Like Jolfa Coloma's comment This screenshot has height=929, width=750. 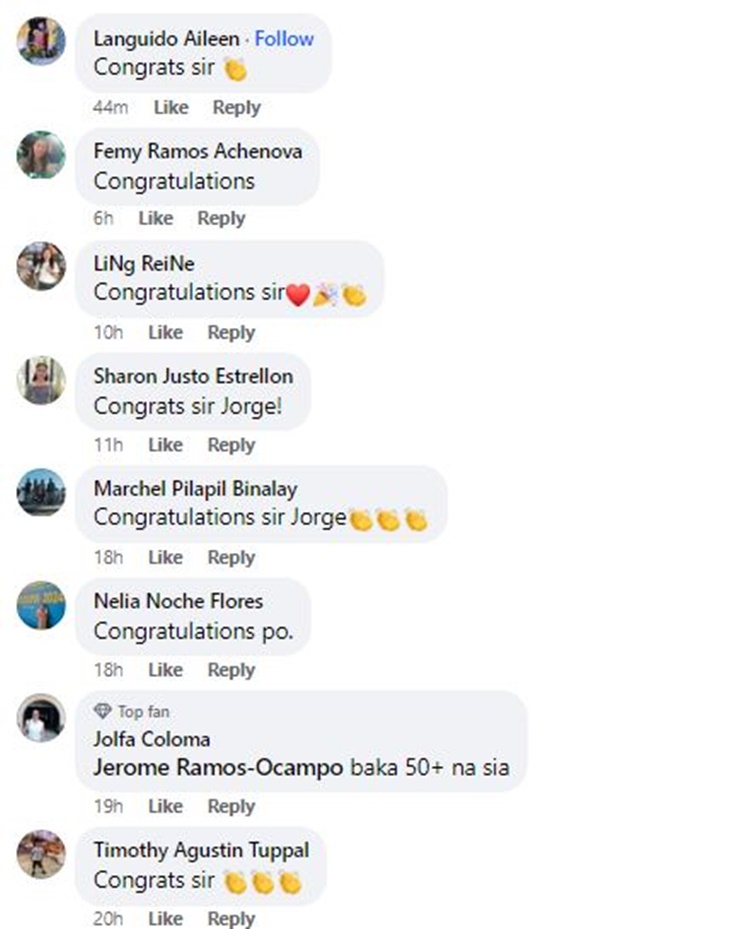coord(165,806)
